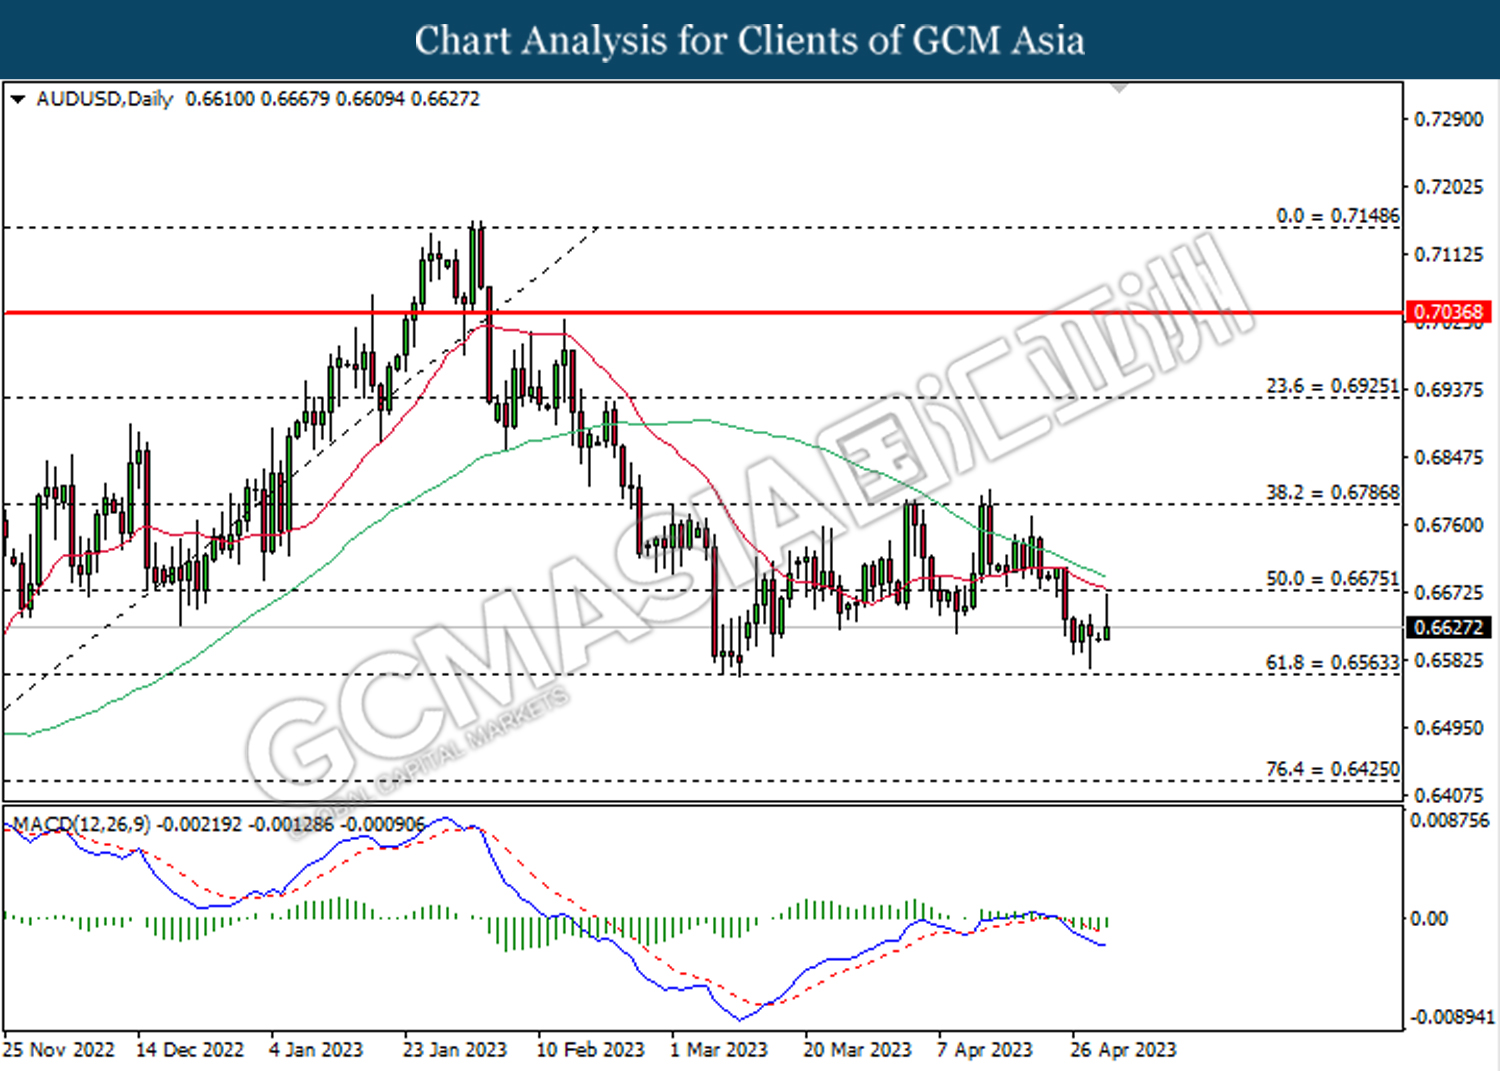
Task: Click the 0.64950 price axis value
Action: pyautogui.click(x=1449, y=727)
